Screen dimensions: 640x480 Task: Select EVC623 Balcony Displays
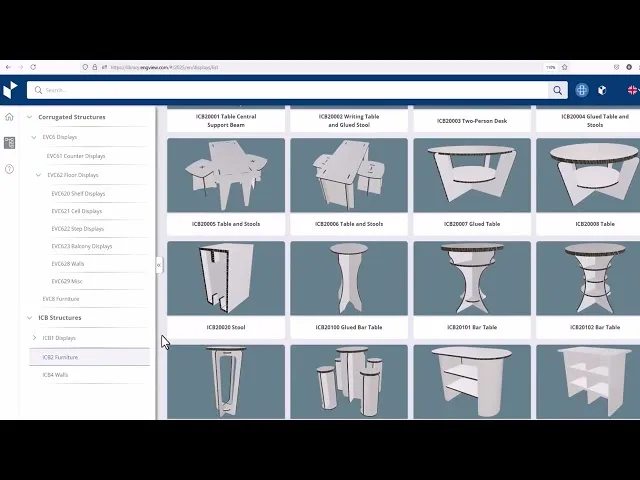[82, 246]
